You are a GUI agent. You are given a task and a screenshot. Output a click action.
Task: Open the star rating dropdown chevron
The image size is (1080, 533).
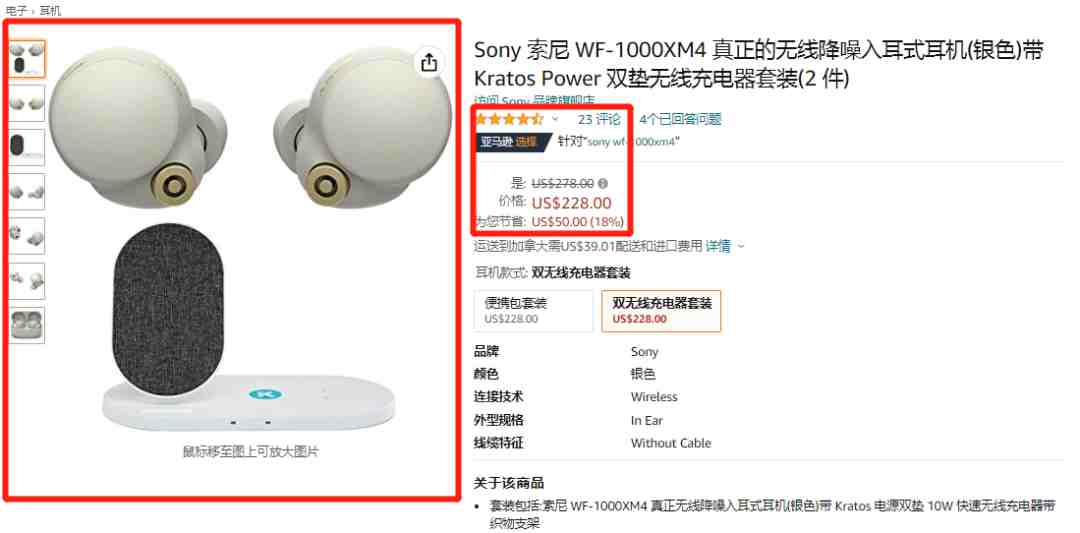[555, 120]
